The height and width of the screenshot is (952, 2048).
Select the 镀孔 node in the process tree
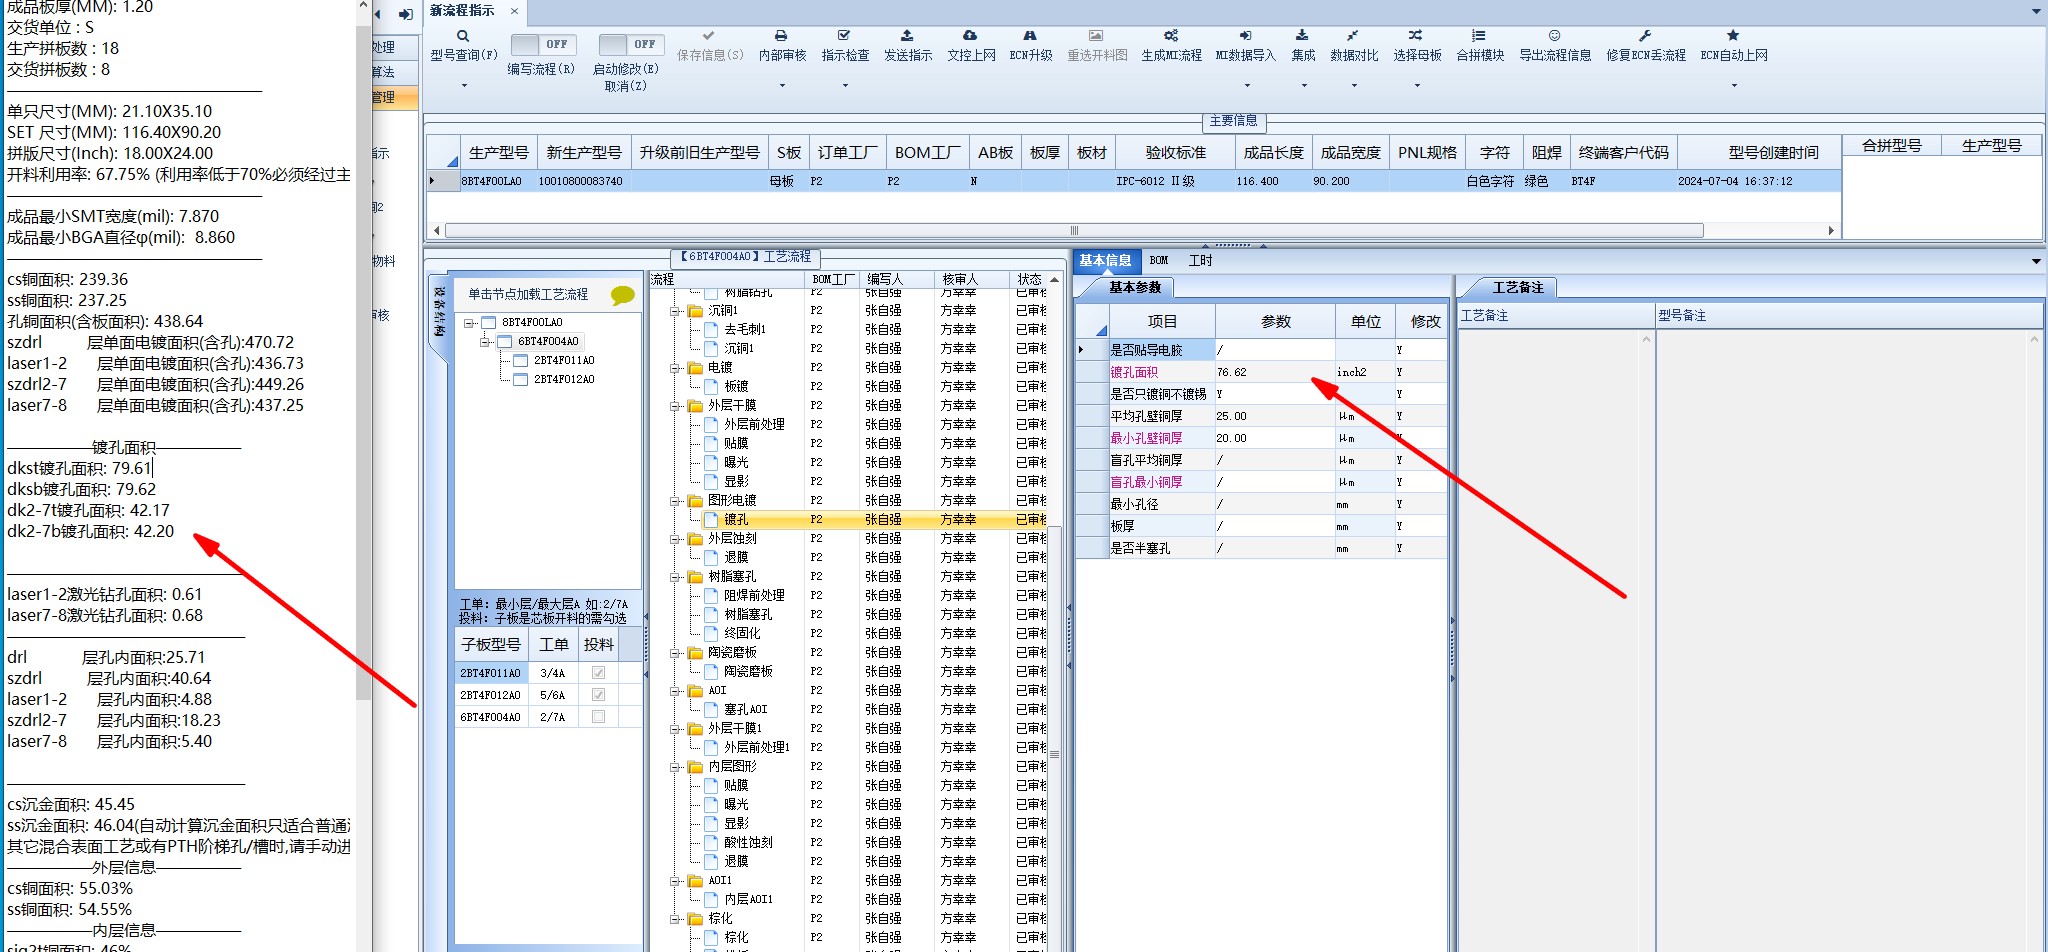[736, 519]
